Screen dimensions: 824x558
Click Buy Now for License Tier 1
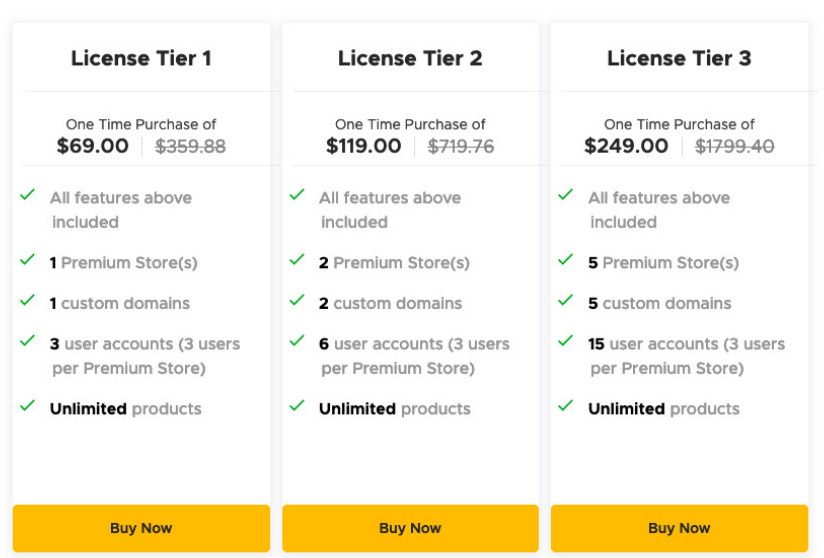141,528
